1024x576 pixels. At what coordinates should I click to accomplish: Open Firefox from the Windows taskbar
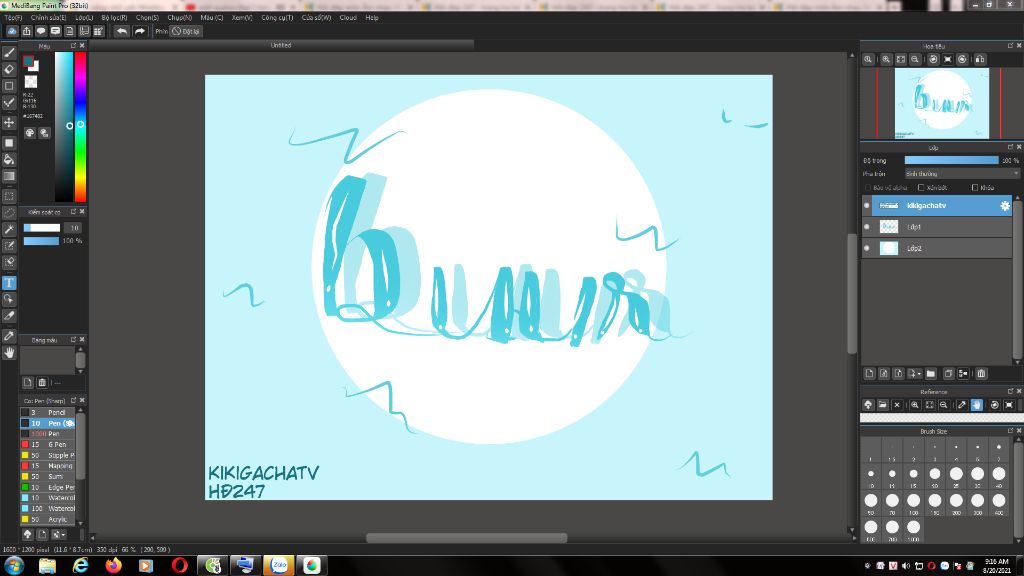pos(113,565)
